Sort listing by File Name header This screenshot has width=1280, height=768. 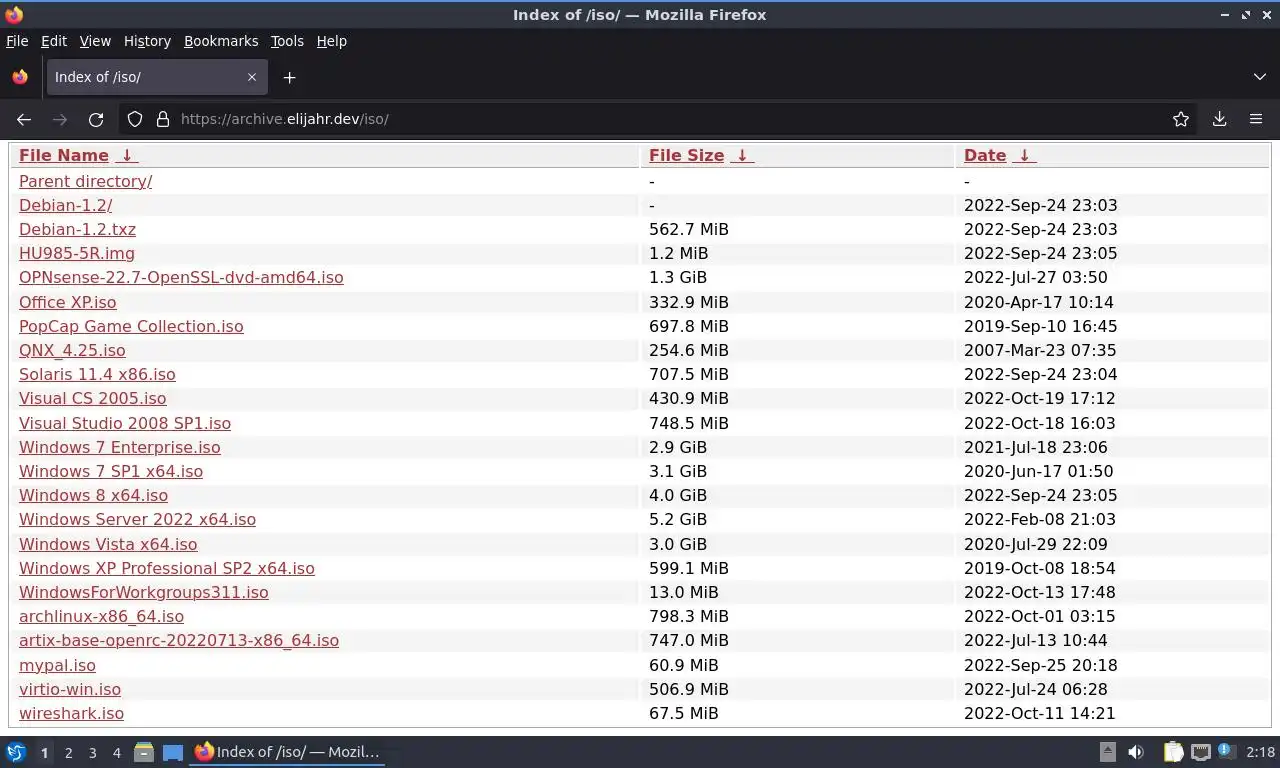tap(64, 155)
